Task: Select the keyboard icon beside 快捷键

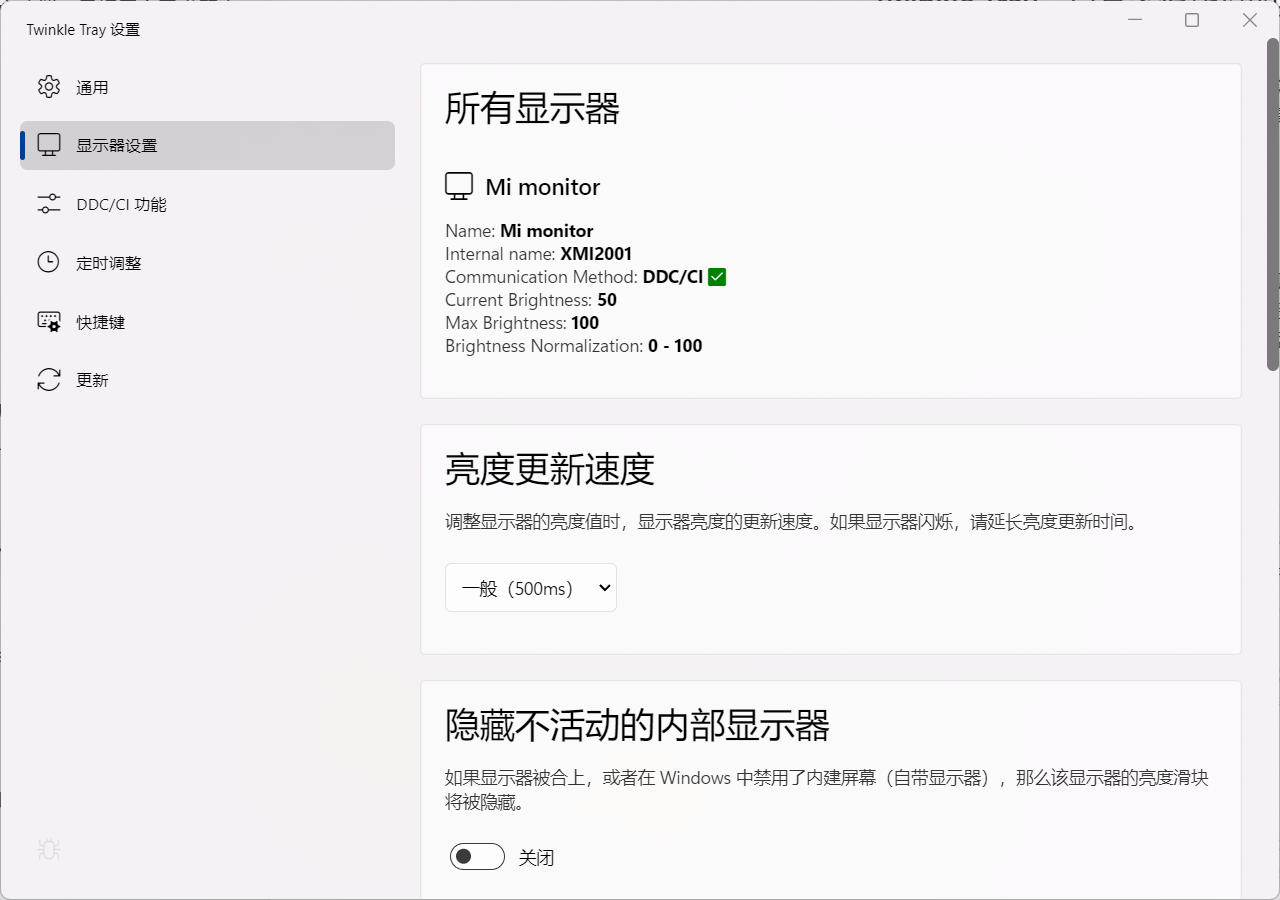Action: coord(48,321)
